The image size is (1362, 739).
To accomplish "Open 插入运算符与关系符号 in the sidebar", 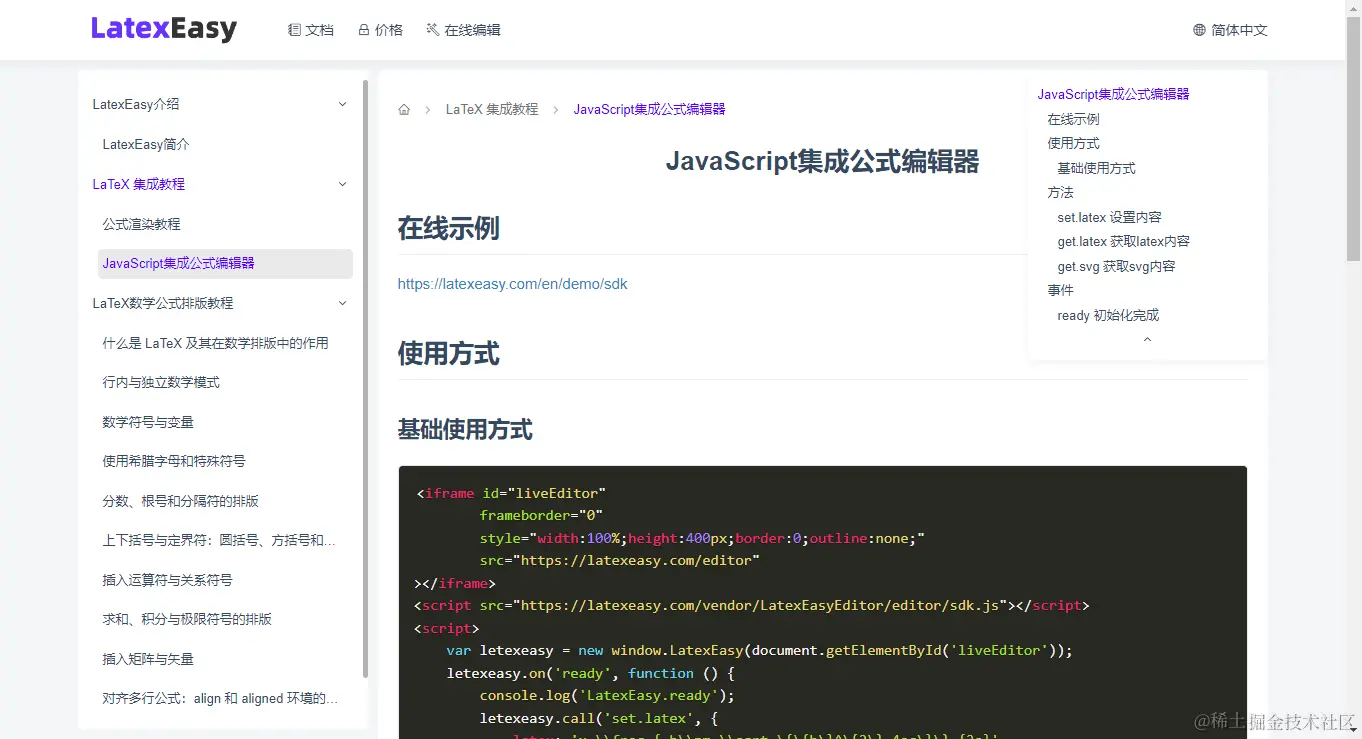I will (167, 580).
